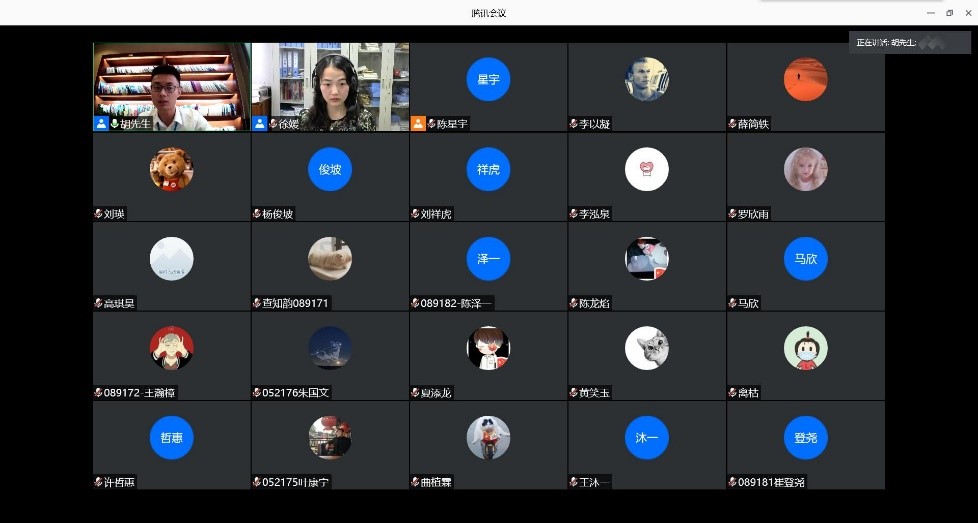Viewport: 978px width, 523px height.
Task: Select the blue 哲惠 avatar
Action: click(x=171, y=437)
